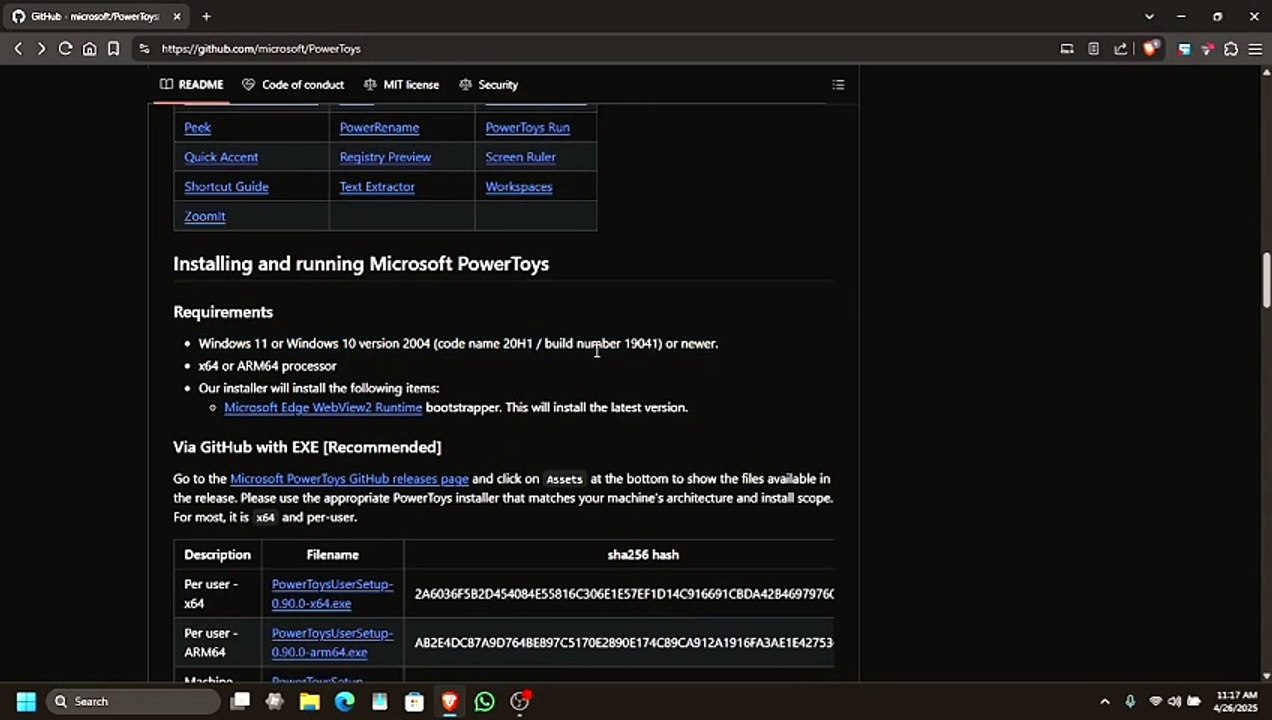Open Task View on the taskbar

pos(240,701)
